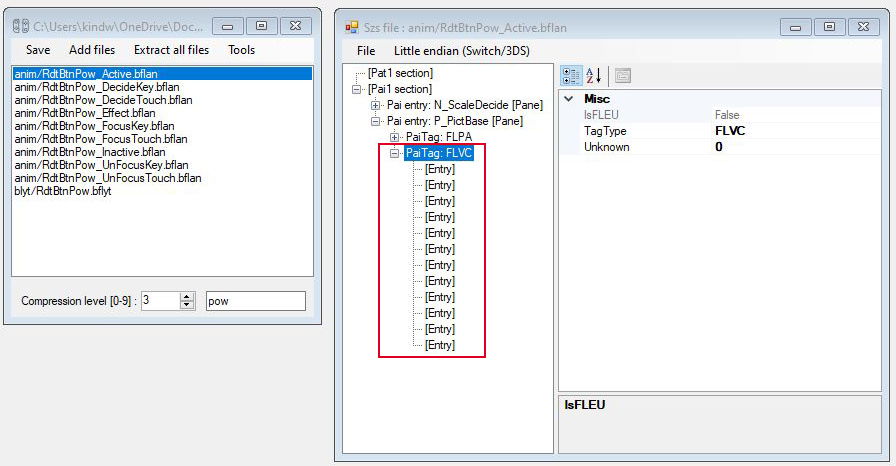Image resolution: width=896 pixels, height=466 pixels.
Task: Expand the PaiTag FLPA node
Action: tap(395, 137)
